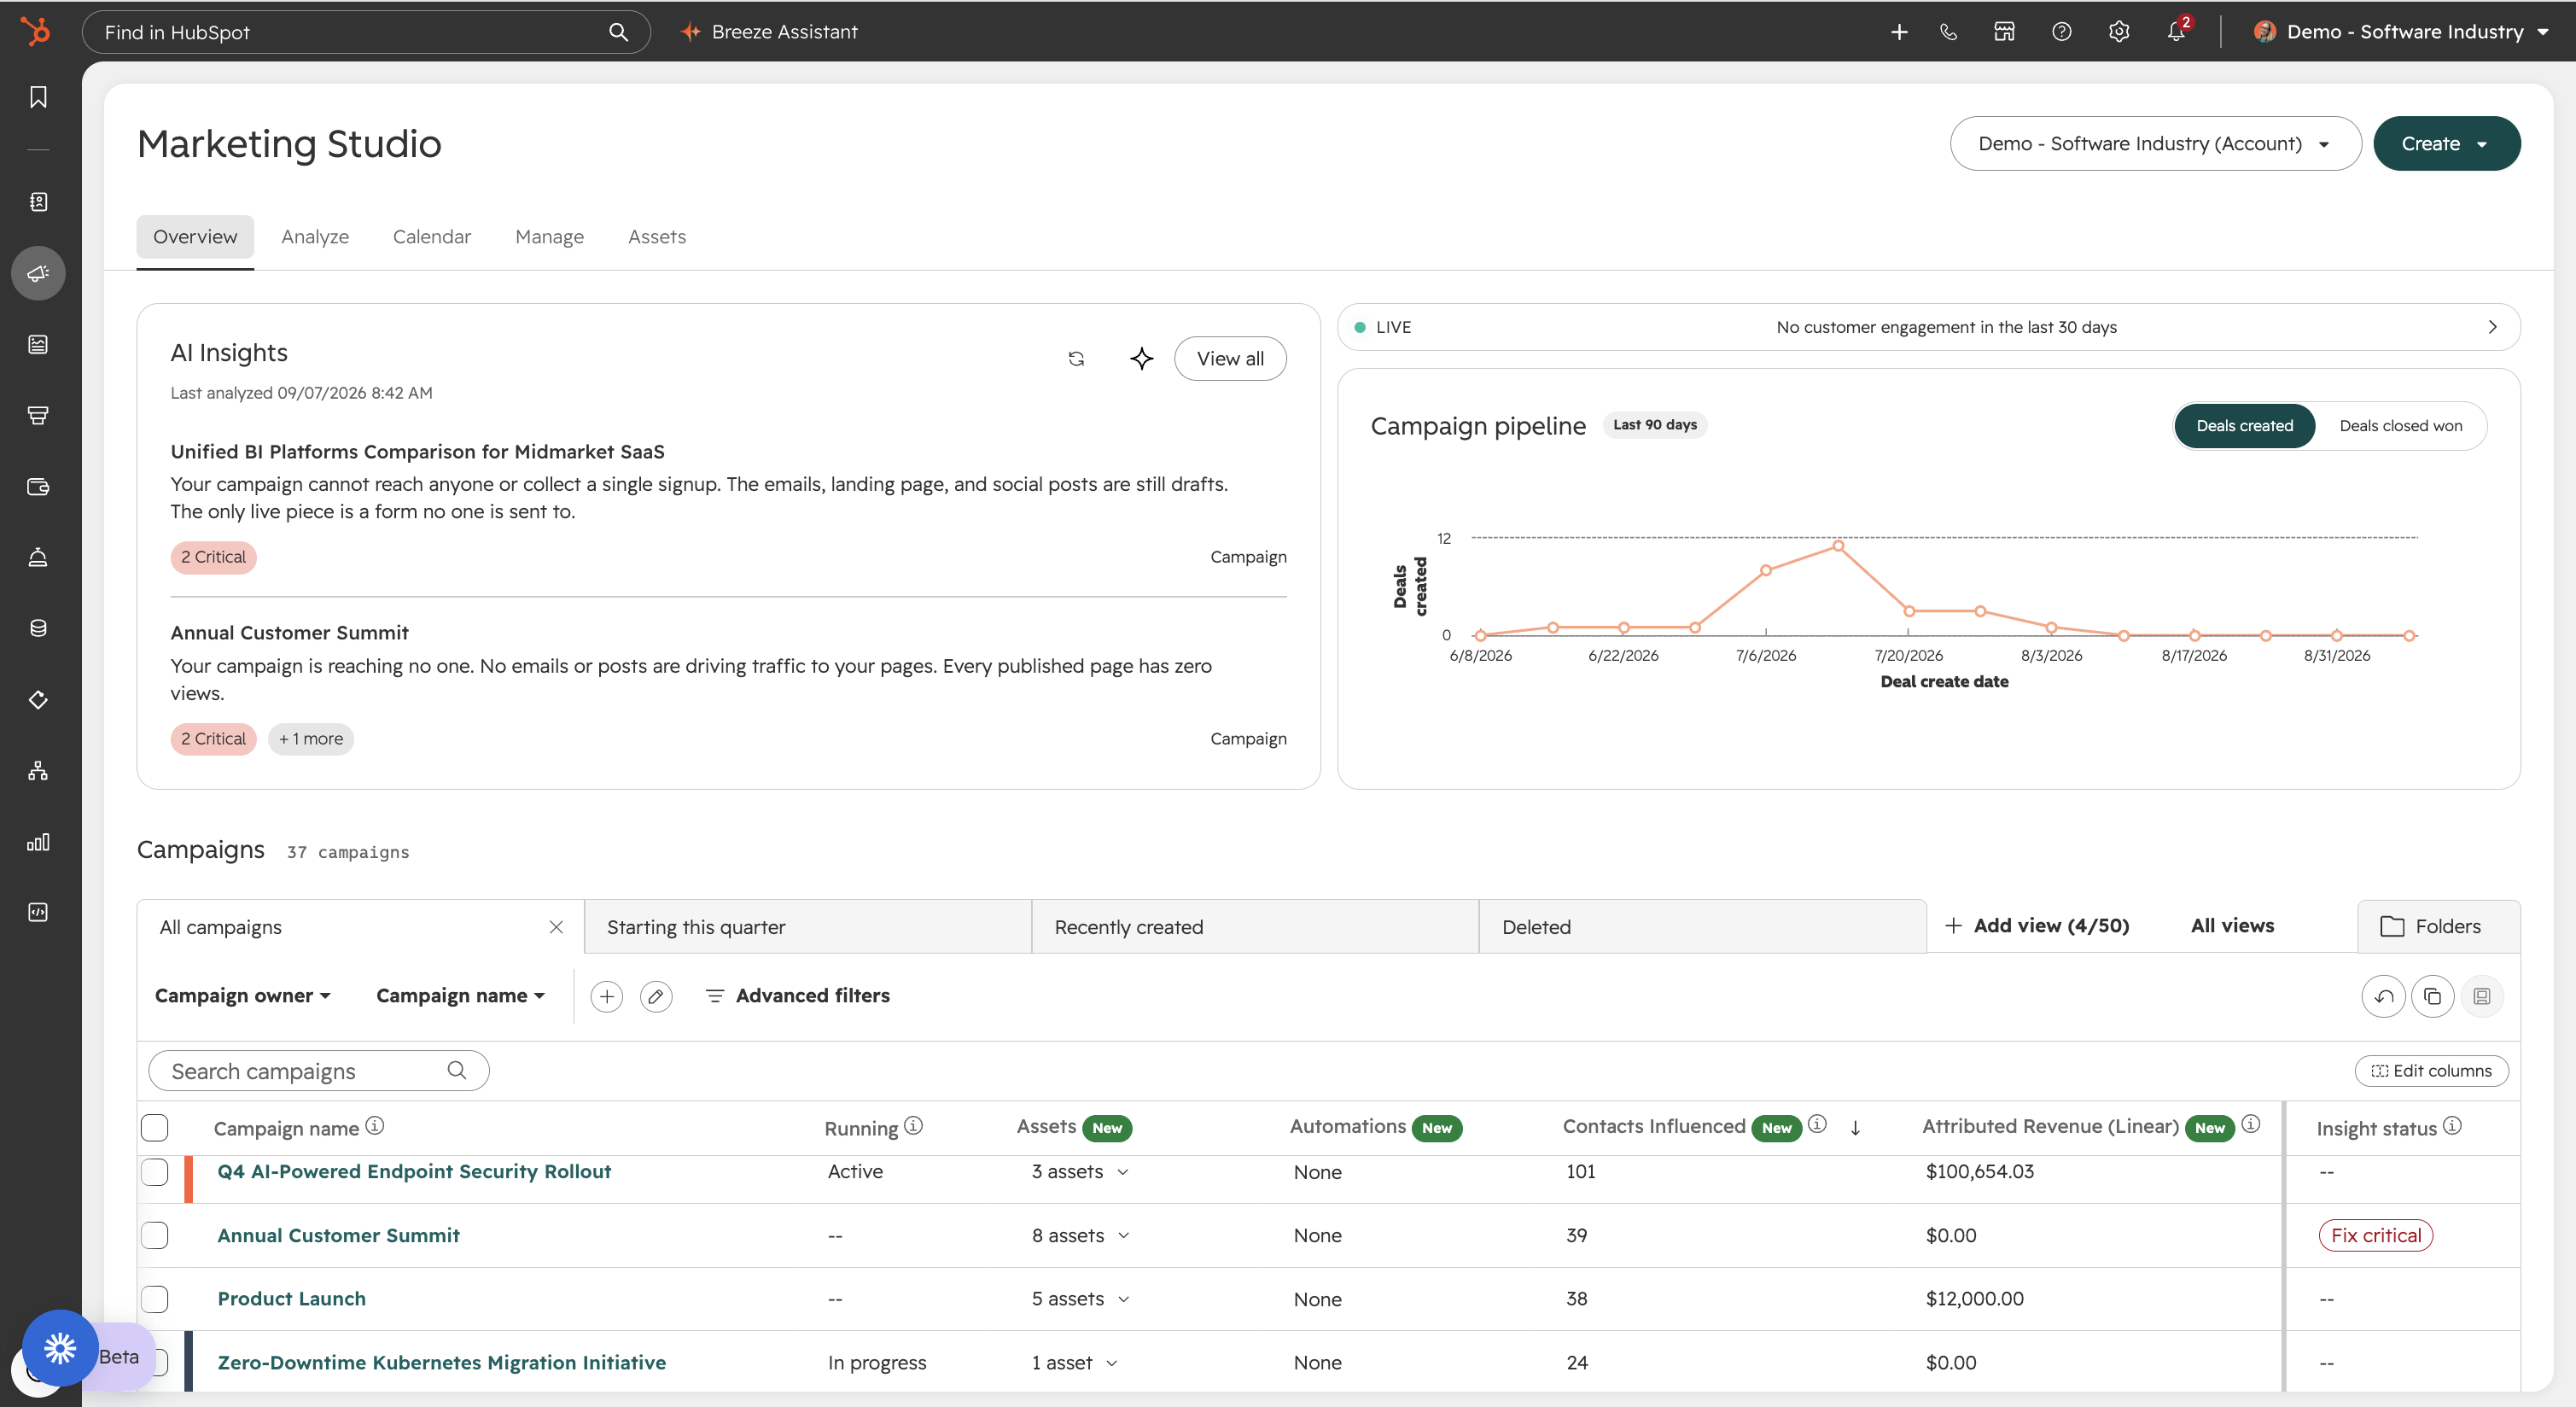
Task: Open Advanced filters
Action: (x=798, y=996)
